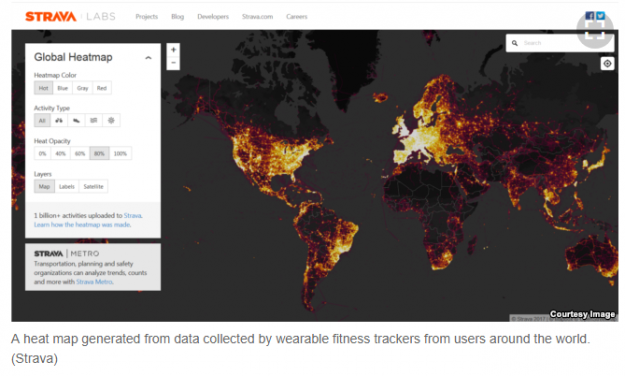This screenshot has height=376, width=625.
Task: Click the Heatmap Color label
Action: point(55,75)
